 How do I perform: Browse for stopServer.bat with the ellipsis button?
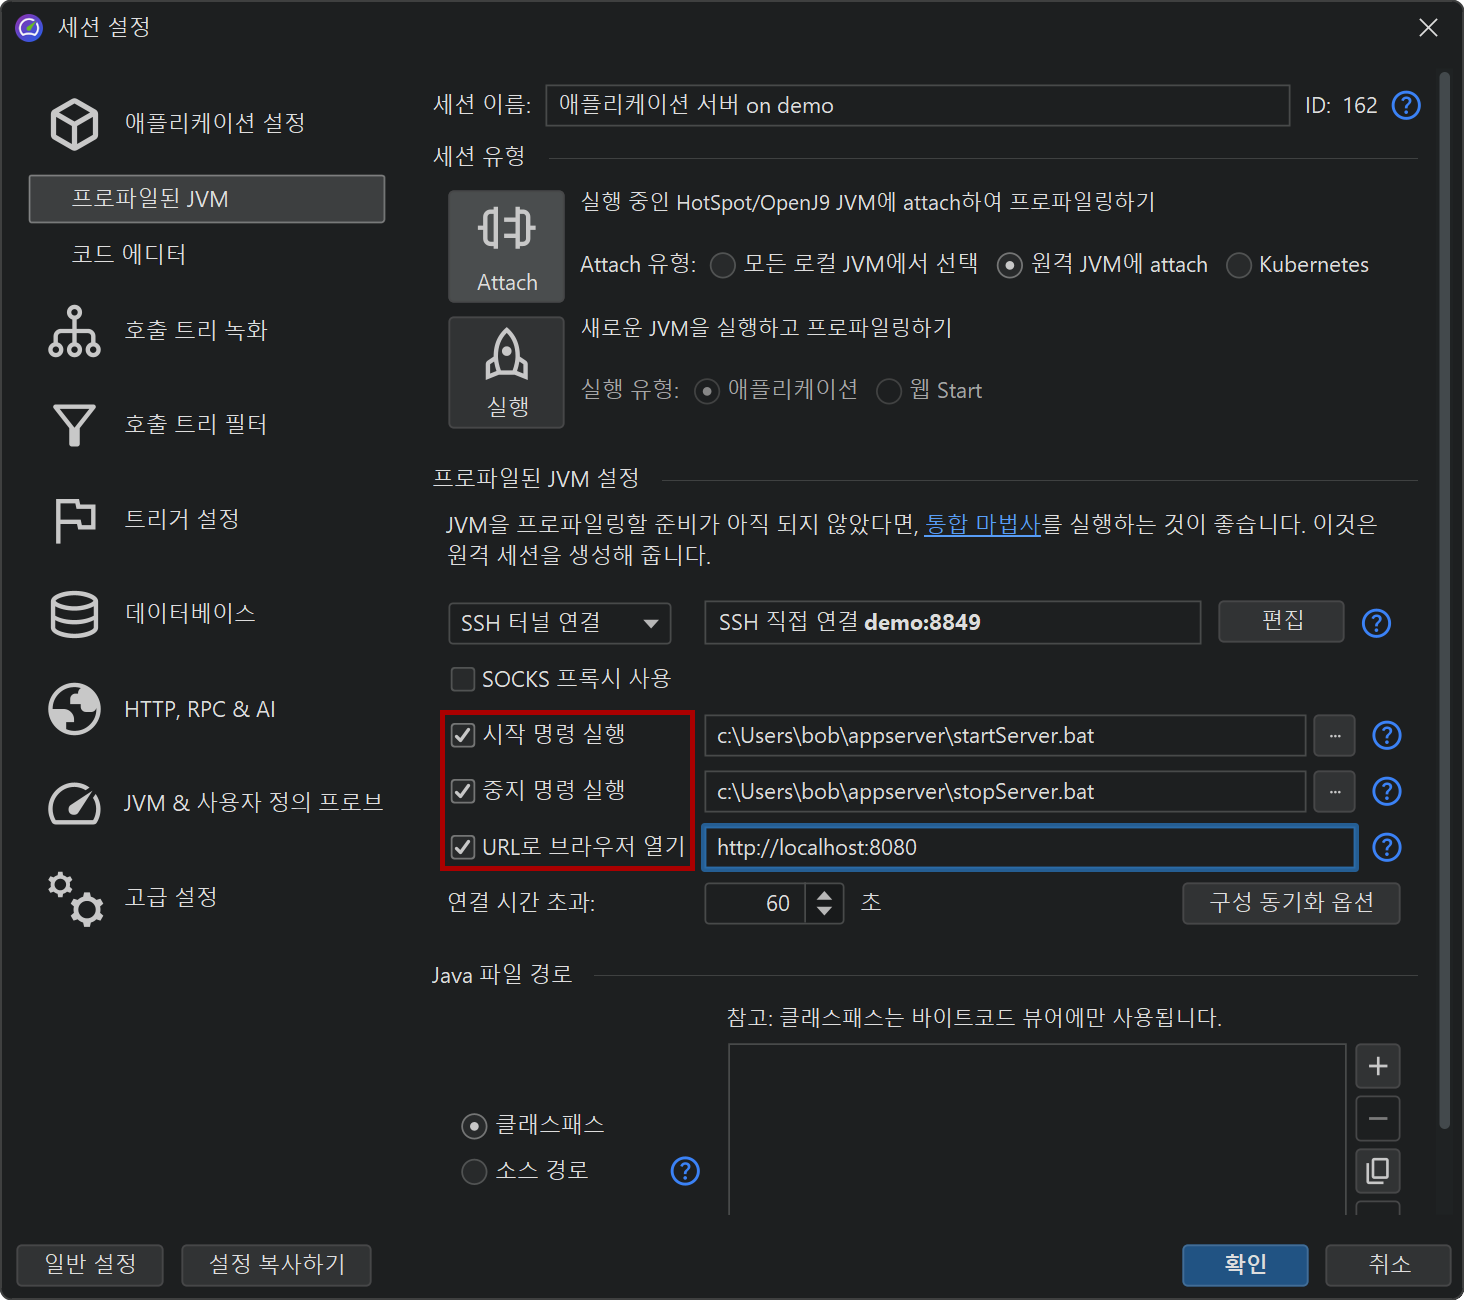[x=1334, y=791]
